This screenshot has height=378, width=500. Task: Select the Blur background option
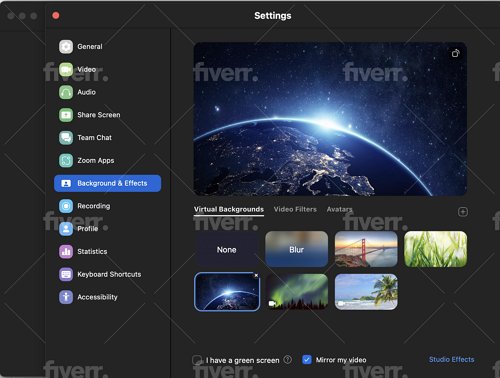296,249
